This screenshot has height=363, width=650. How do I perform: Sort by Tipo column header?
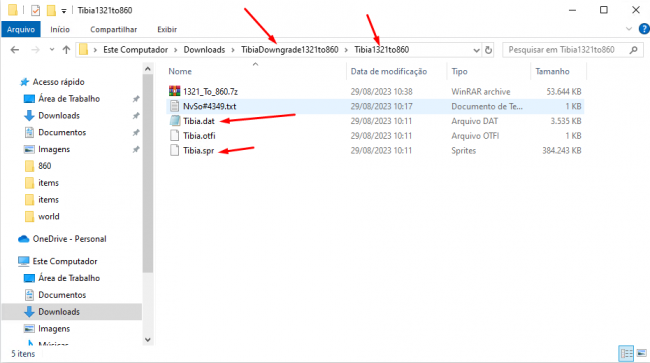pyautogui.click(x=459, y=71)
